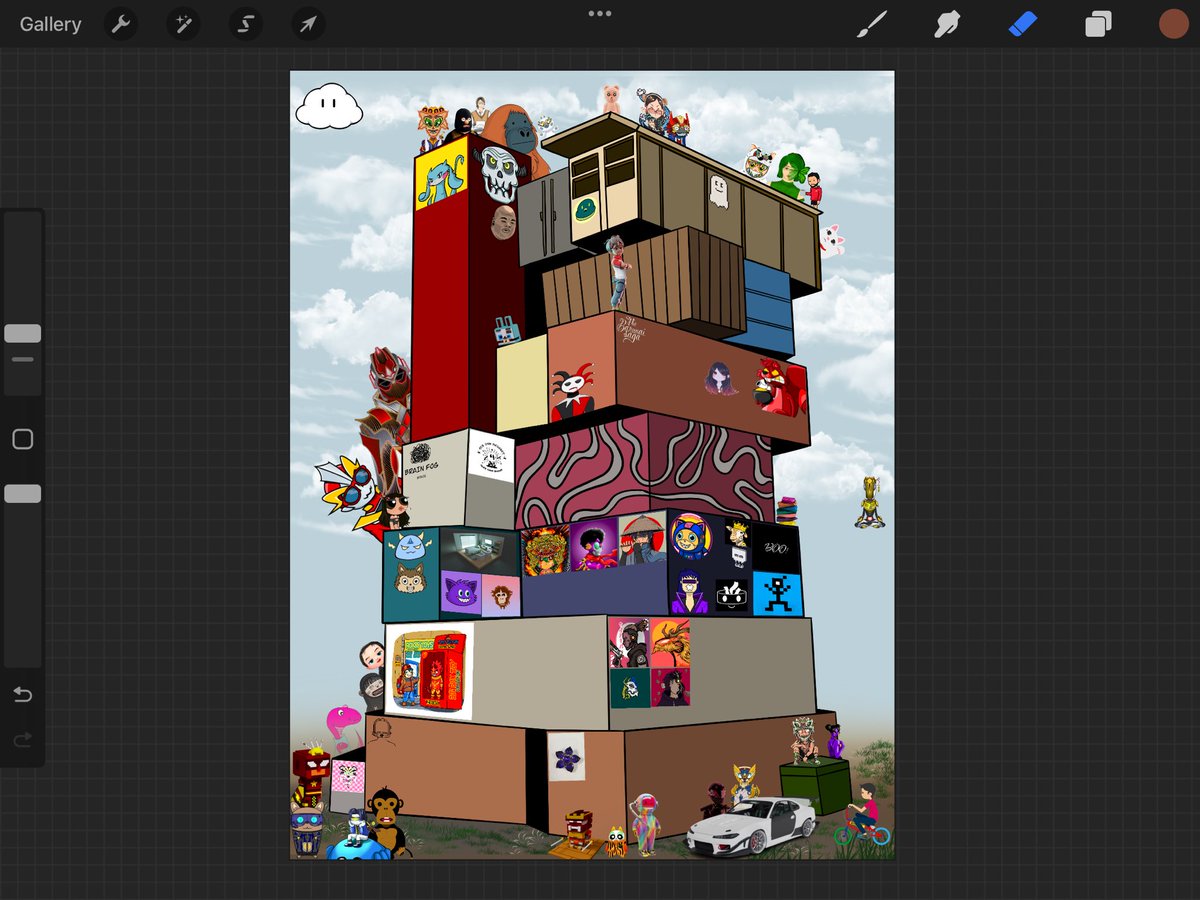This screenshot has height=900, width=1200.
Task: Tap the three-dot menu at top center
Action: pyautogui.click(x=600, y=14)
